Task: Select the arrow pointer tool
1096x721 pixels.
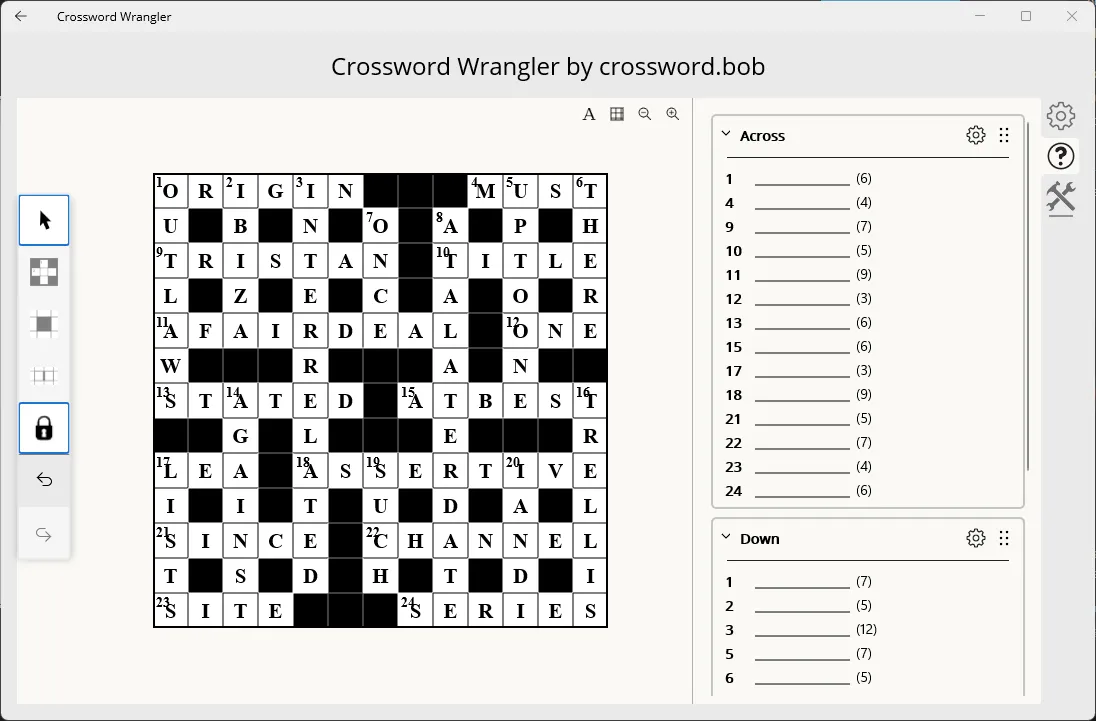Action: (44, 221)
